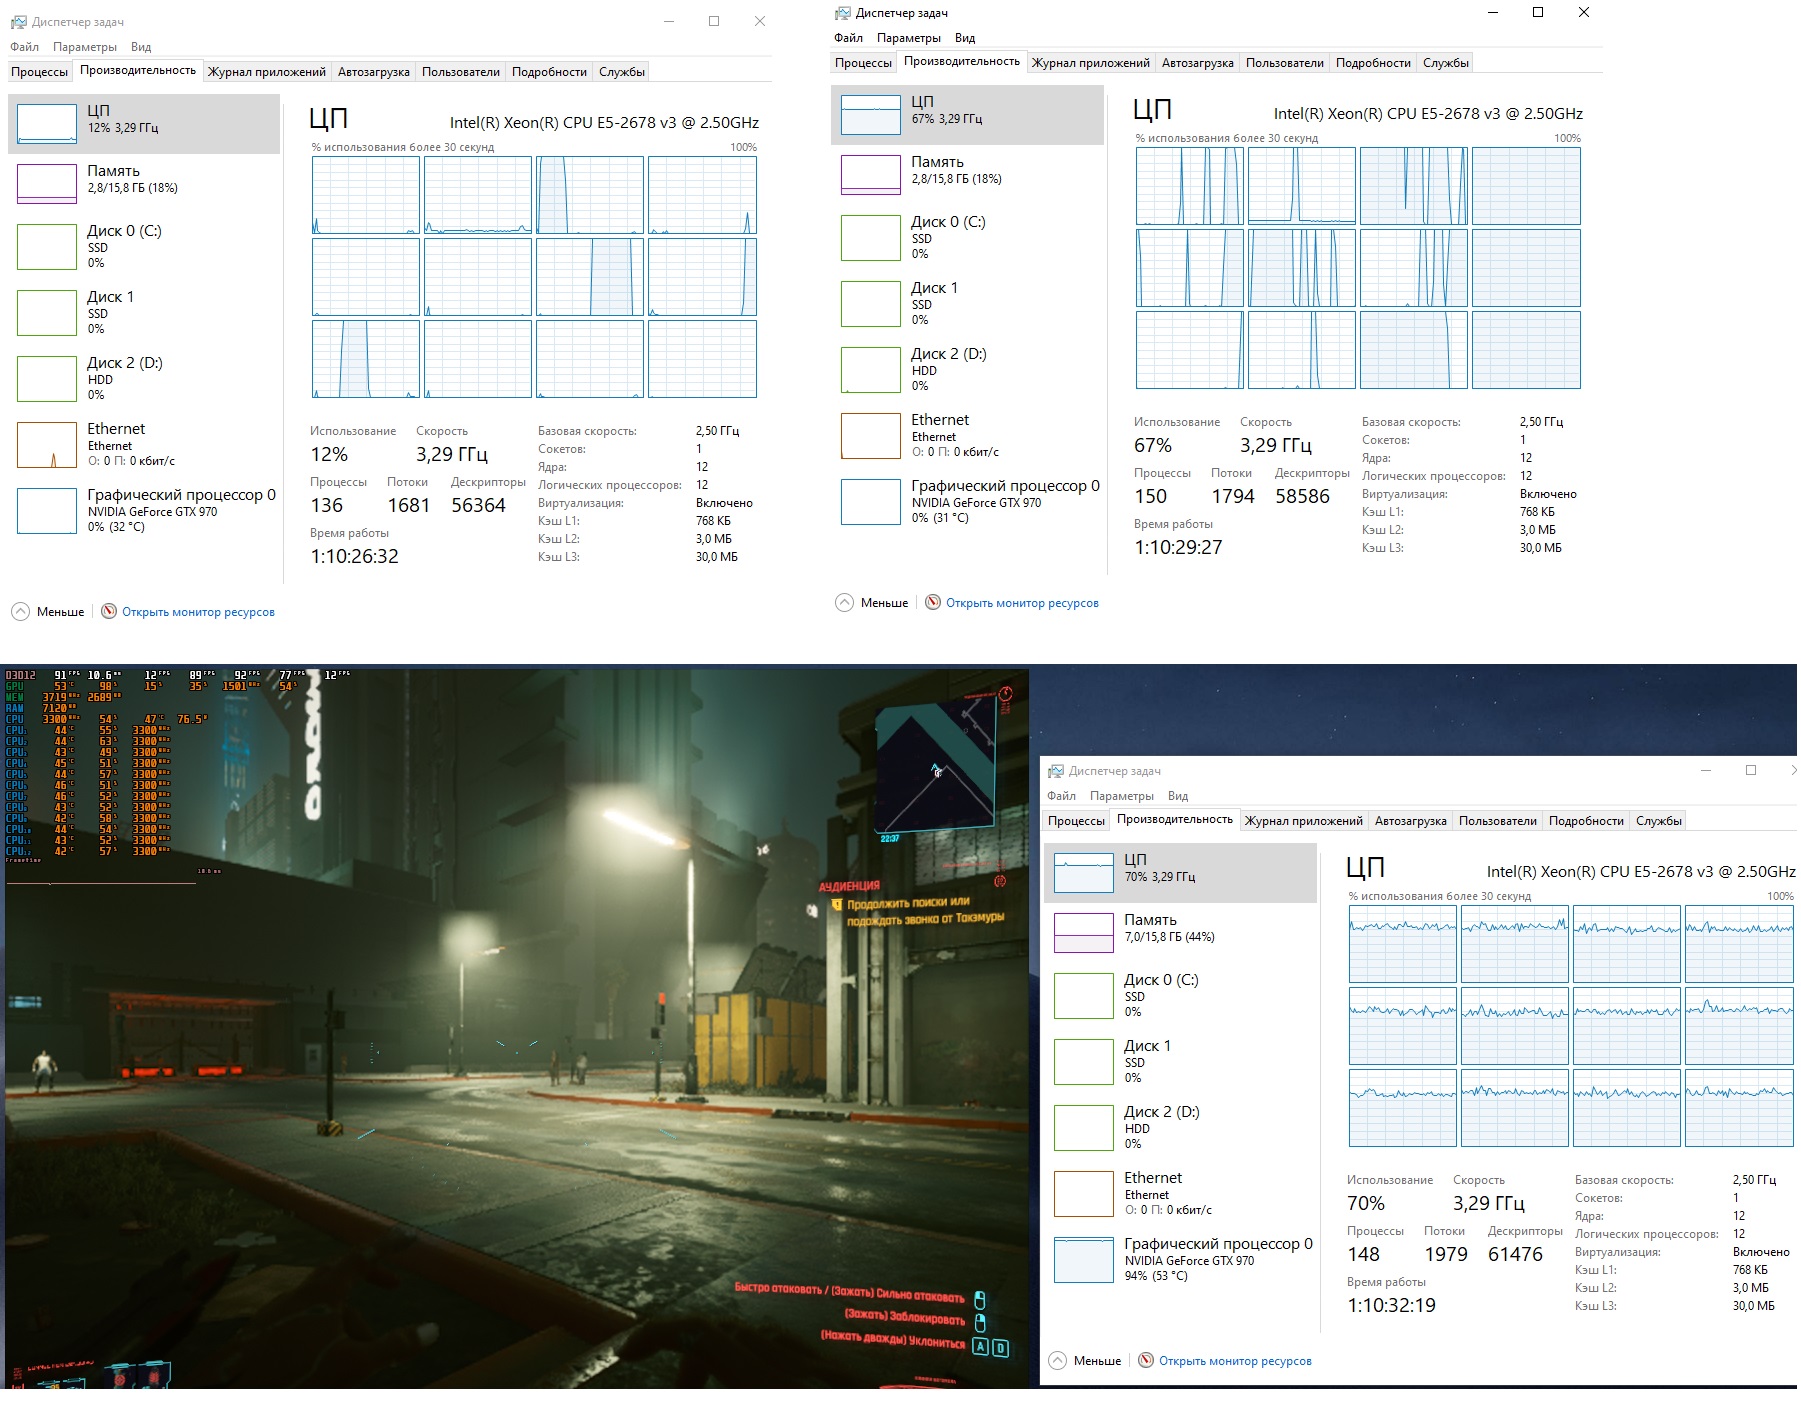Click Task Manager title icon in 70% CPU window

pyautogui.click(x=1055, y=770)
